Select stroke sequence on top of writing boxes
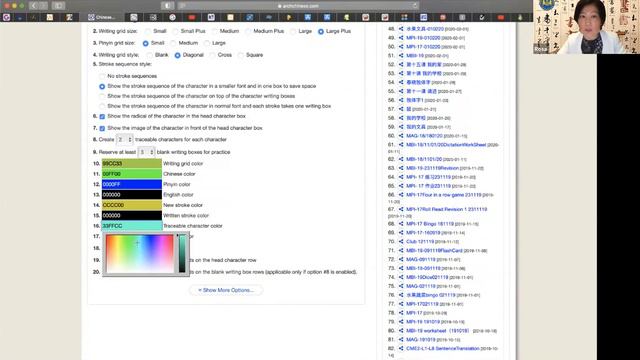This screenshot has width=640, height=360. point(102,96)
